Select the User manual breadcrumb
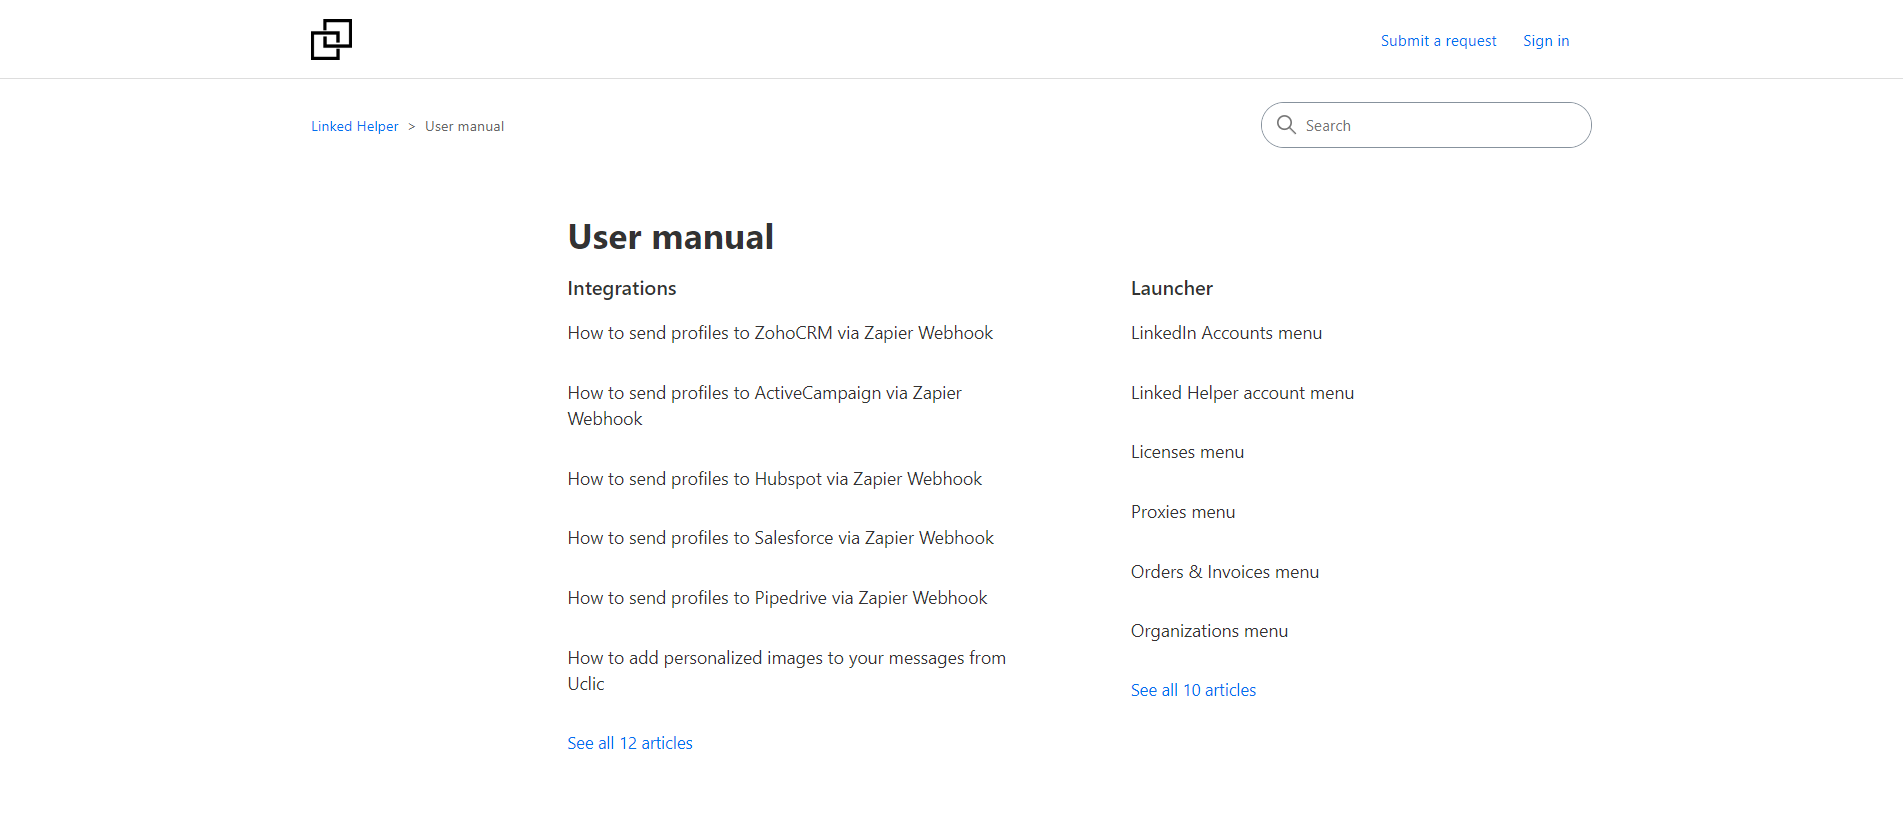This screenshot has width=1903, height=835. click(x=464, y=126)
